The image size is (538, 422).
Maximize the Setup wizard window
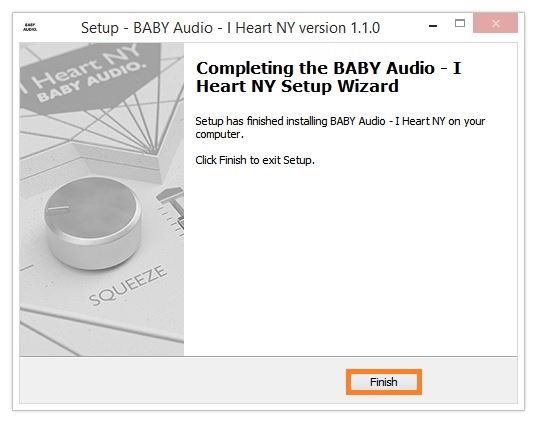coord(460,23)
